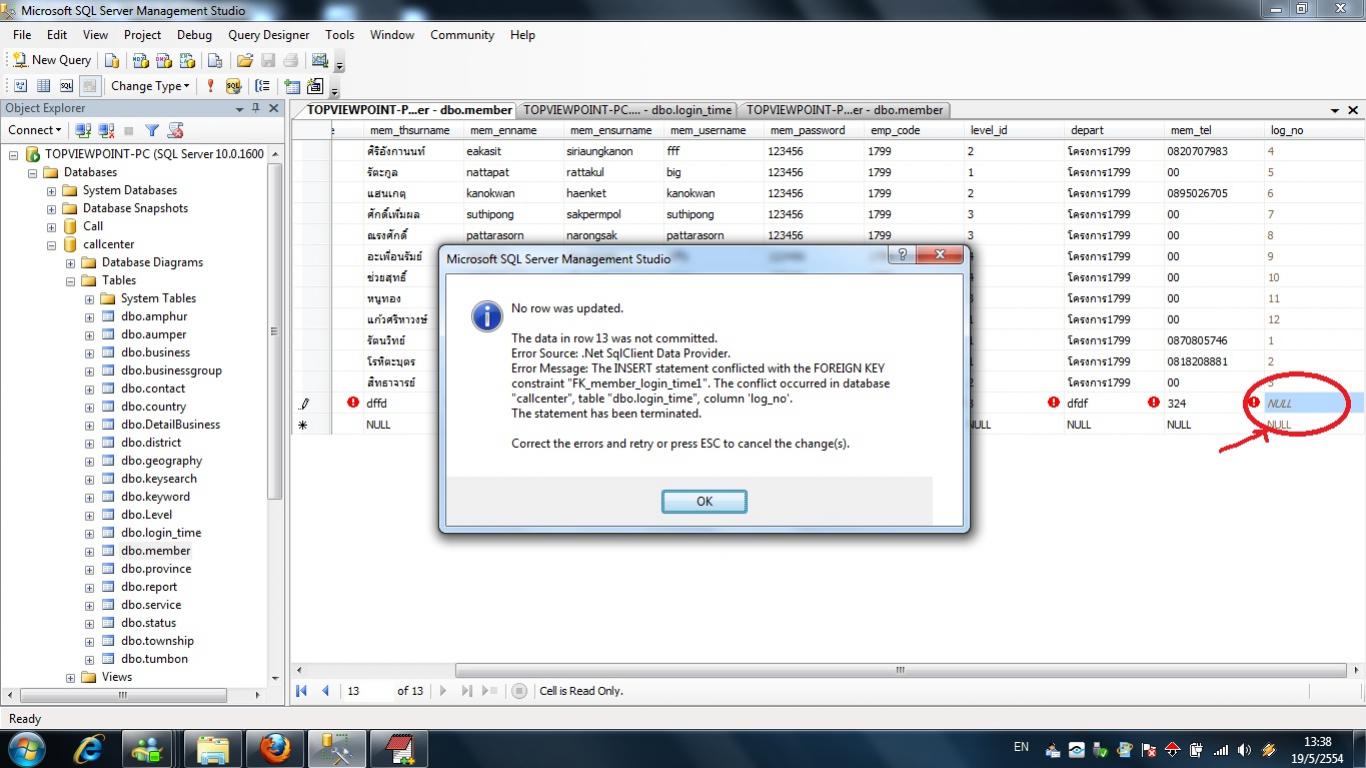Click OK in the error dialog

click(x=704, y=501)
